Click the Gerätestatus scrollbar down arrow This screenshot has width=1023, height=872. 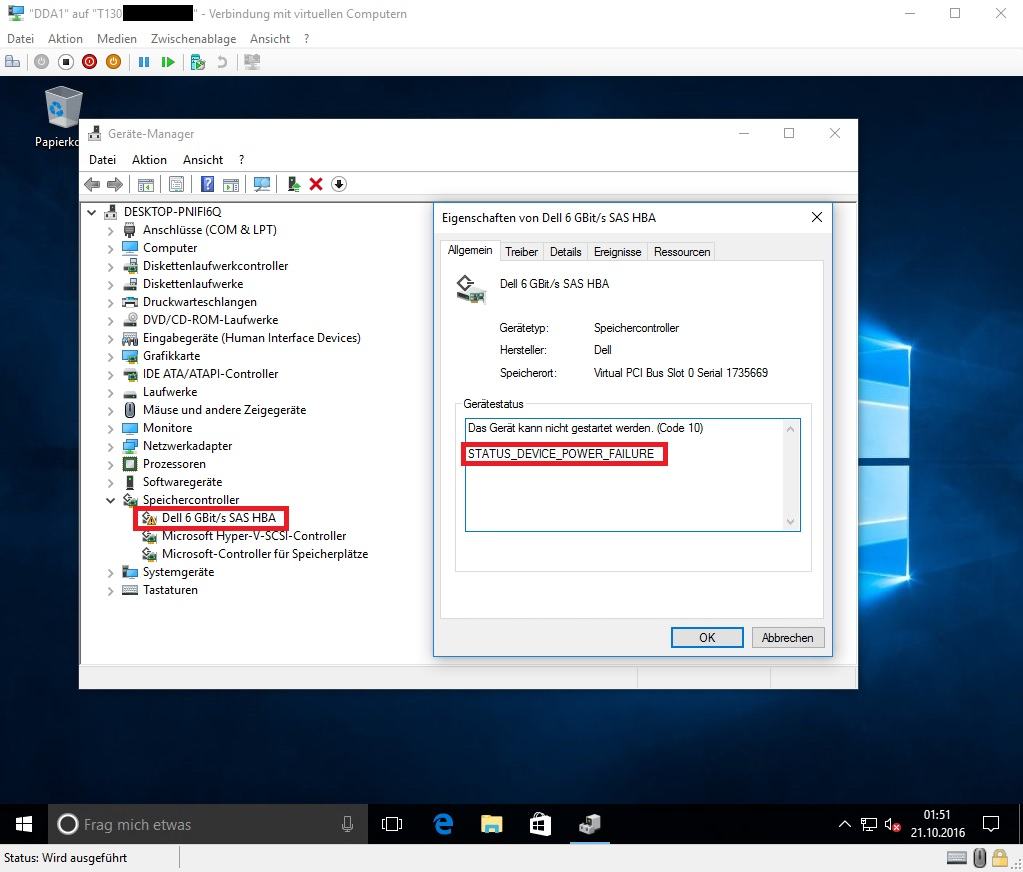pyautogui.click(x=791, y=522)
